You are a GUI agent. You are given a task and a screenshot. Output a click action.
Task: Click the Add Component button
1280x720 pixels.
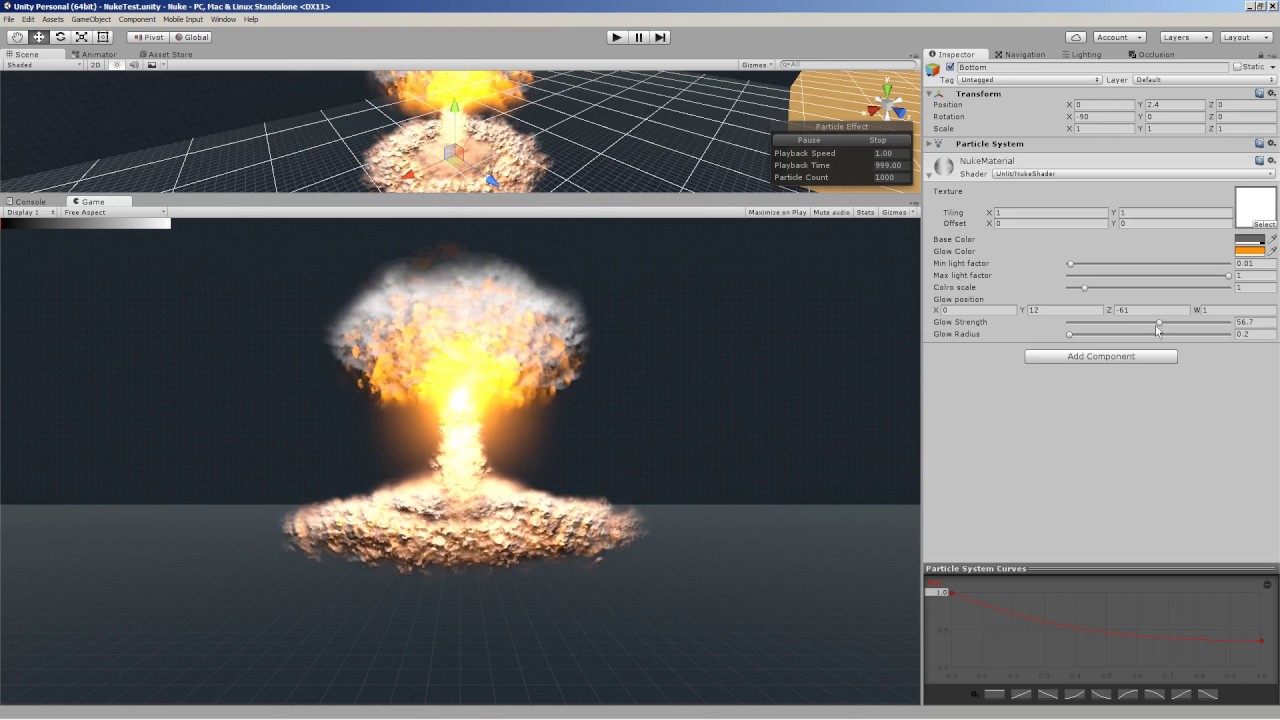pos(1100,356)
